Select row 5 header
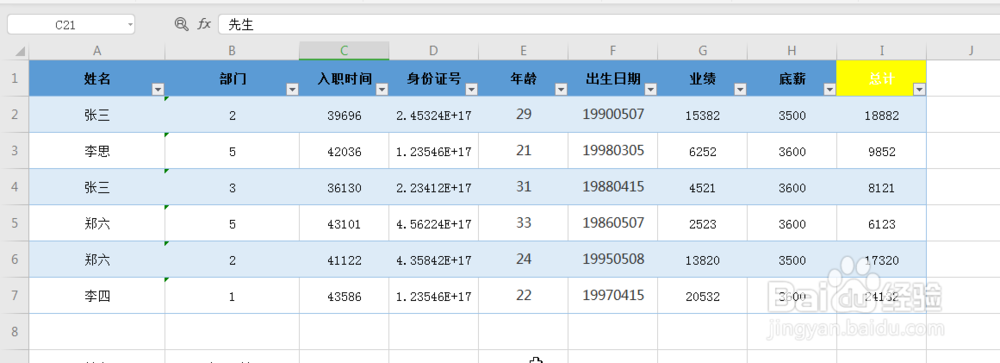1000x363 pixels. point(15,223)
